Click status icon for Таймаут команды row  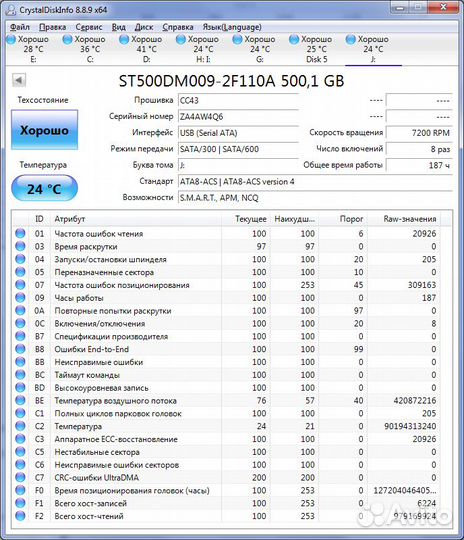click(x=21, y=375)
